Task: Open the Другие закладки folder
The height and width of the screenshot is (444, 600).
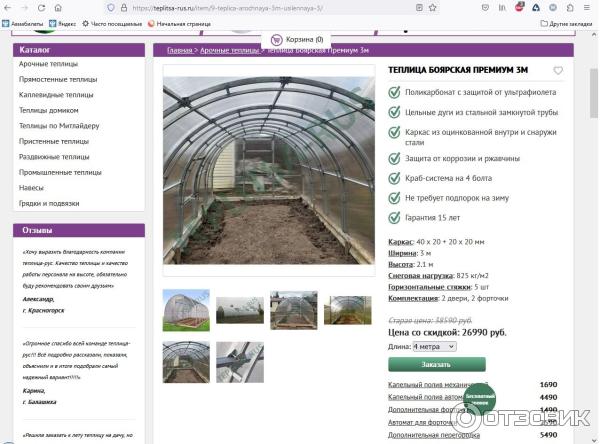Action: [x=566, y=24]
